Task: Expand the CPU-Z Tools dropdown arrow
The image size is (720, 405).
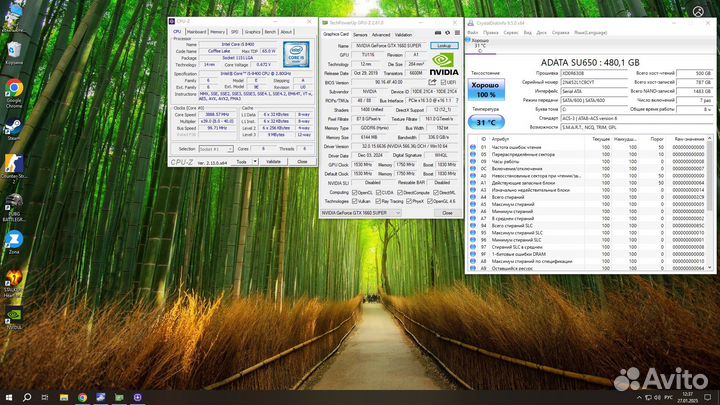Action: pos(255,162)
